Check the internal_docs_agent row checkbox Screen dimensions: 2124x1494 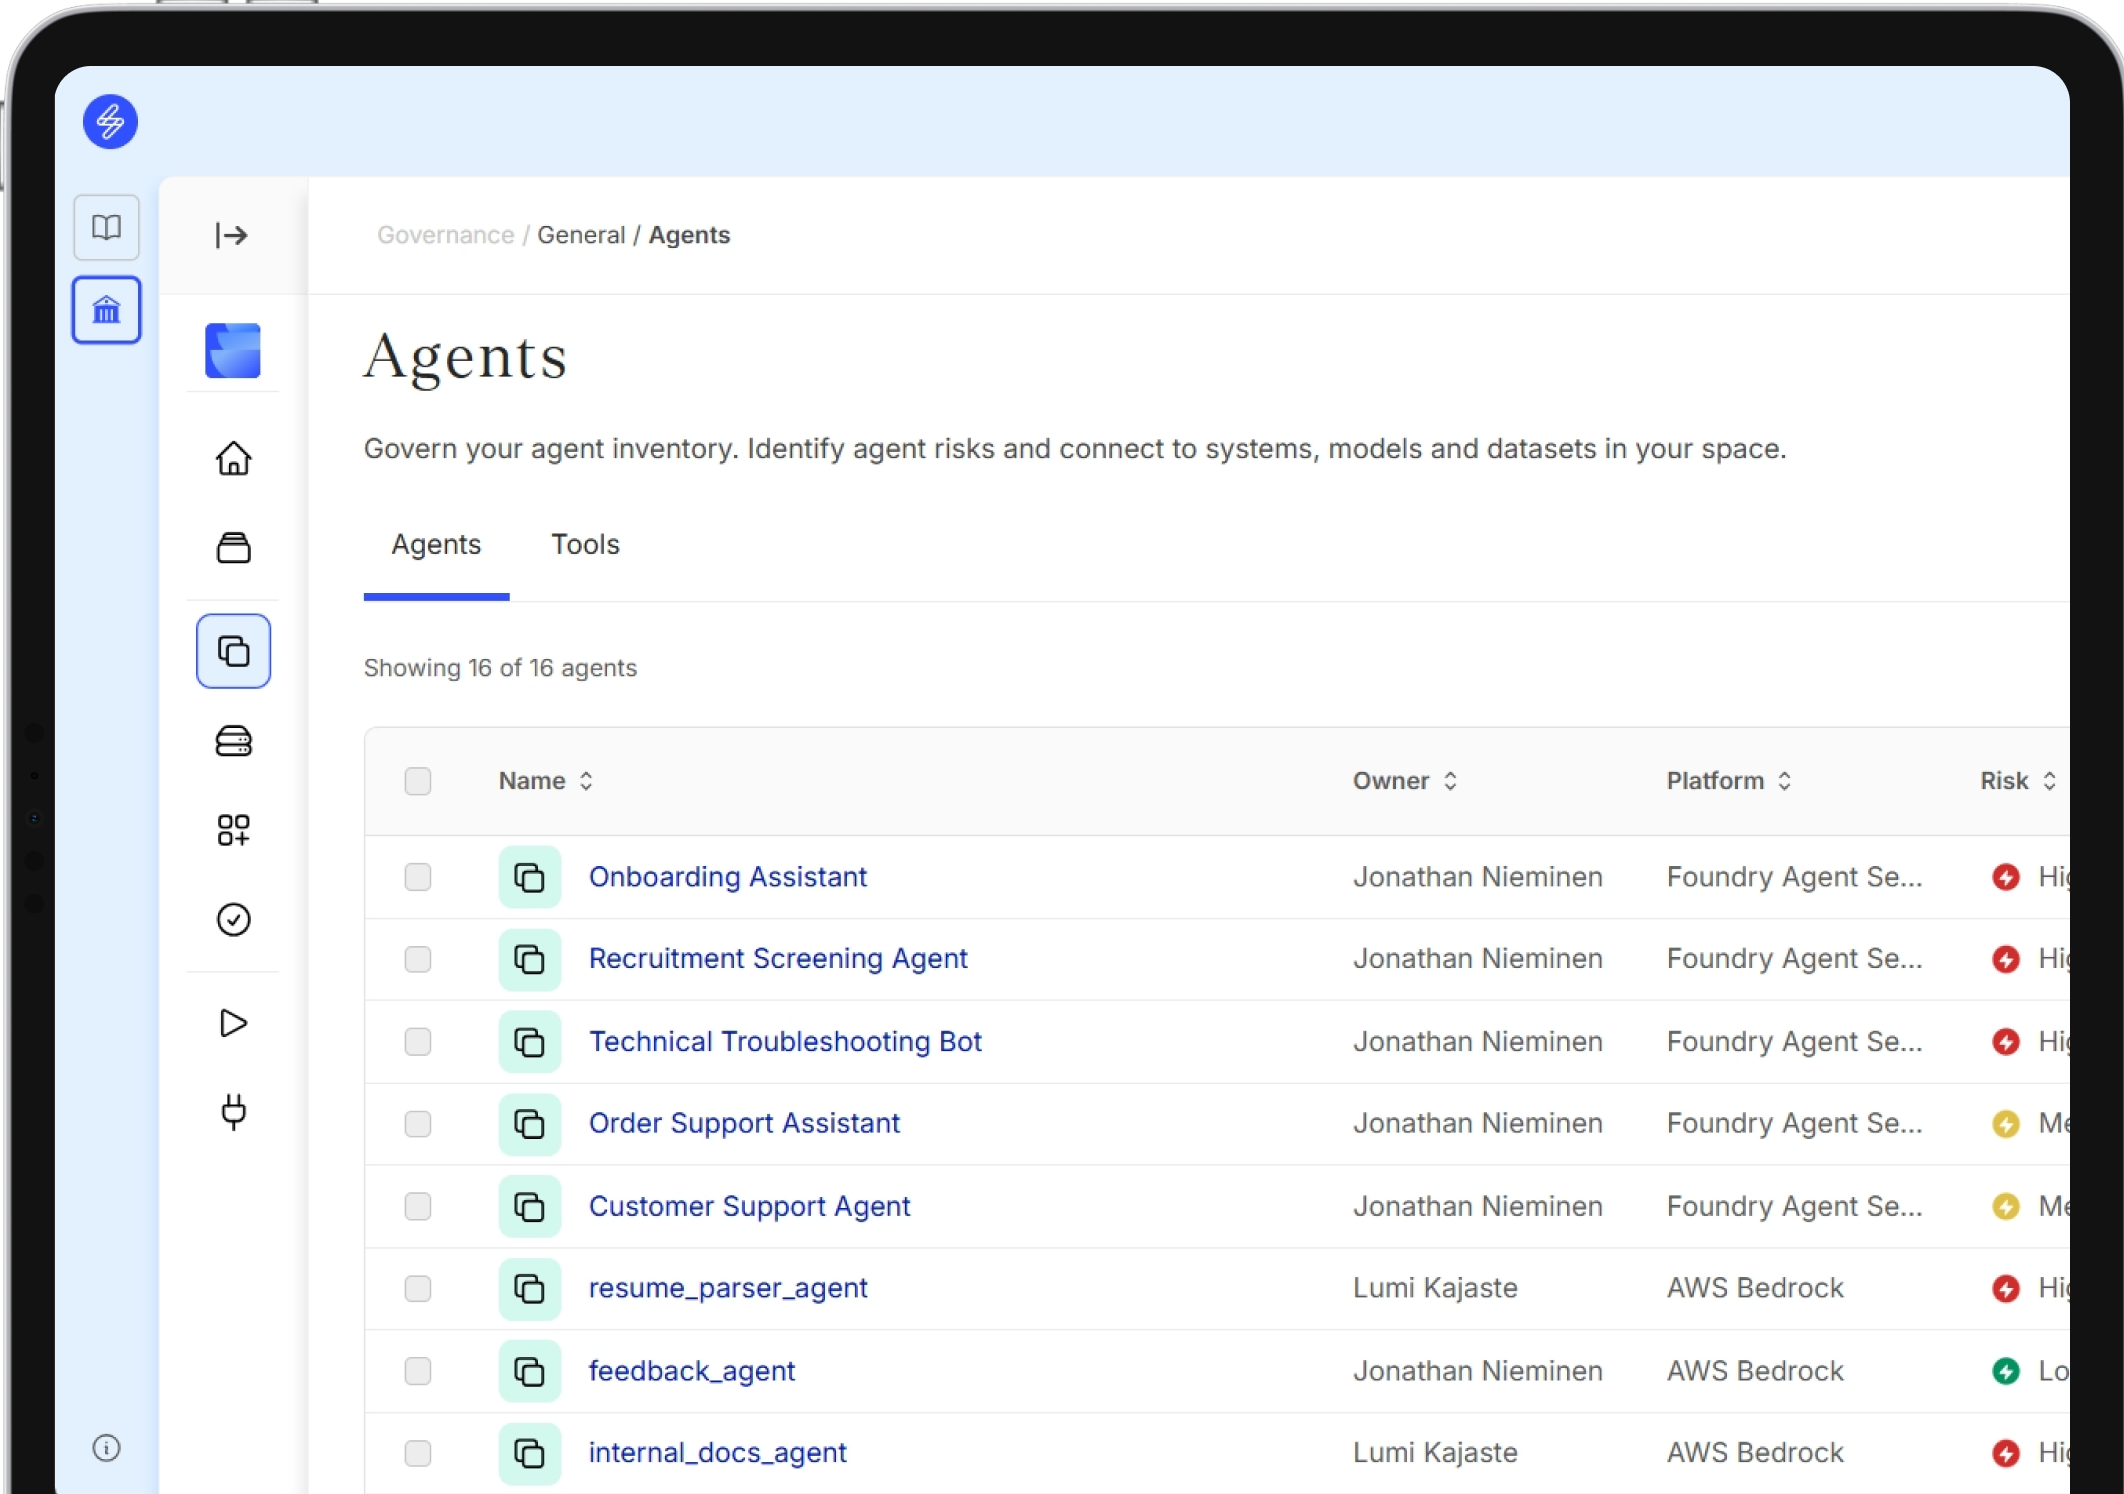coord(418,1453)
